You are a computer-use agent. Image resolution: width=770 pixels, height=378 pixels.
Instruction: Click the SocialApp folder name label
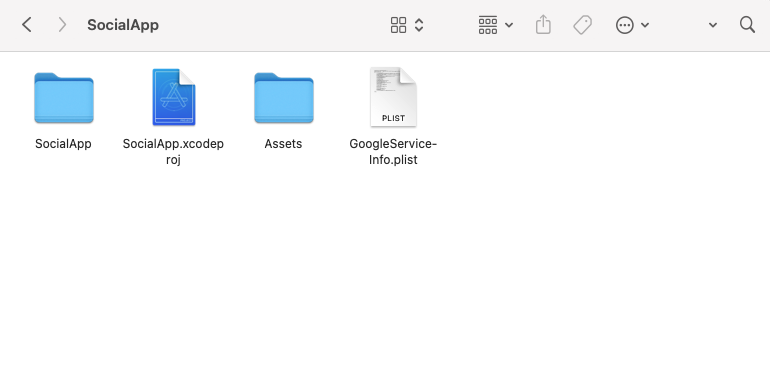63,144
